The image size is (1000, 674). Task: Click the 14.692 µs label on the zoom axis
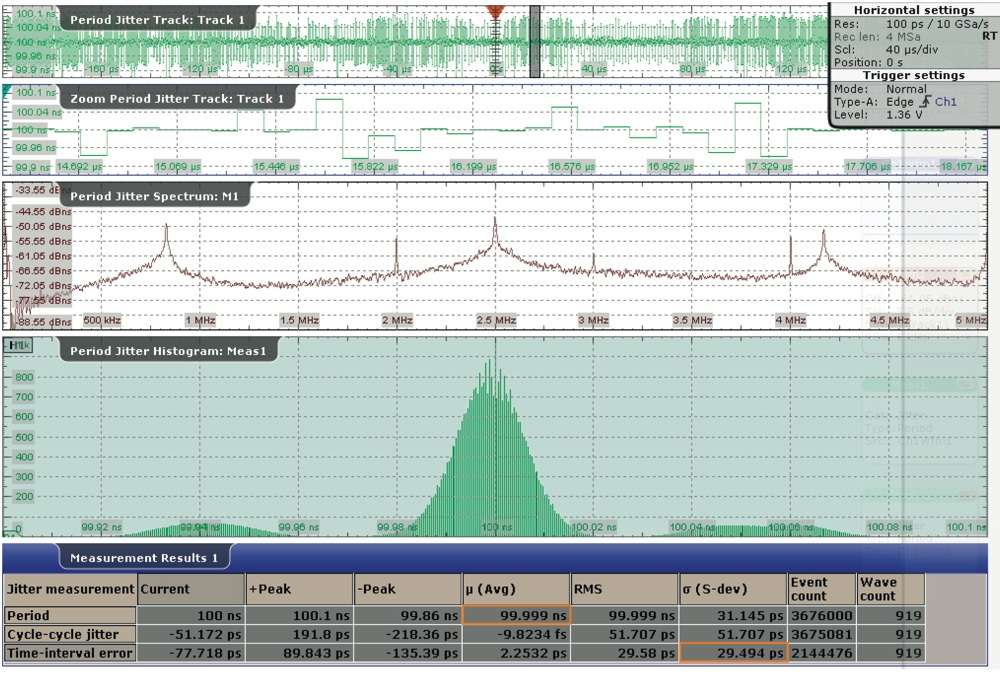click(x=79, y=166)
